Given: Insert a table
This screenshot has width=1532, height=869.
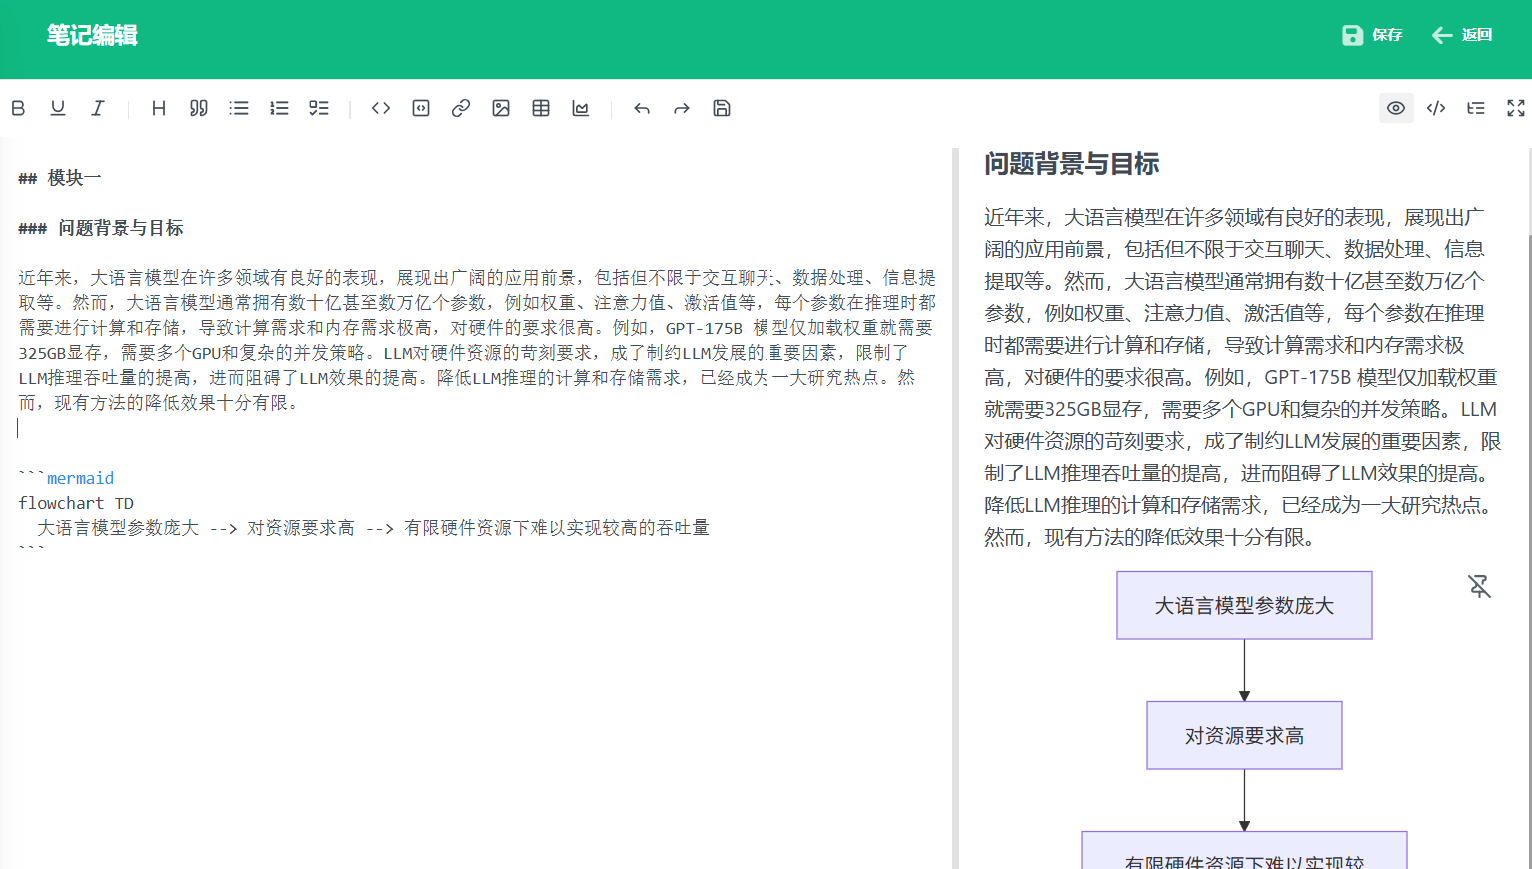Looking at the screenshot, I should click(541, 108).
